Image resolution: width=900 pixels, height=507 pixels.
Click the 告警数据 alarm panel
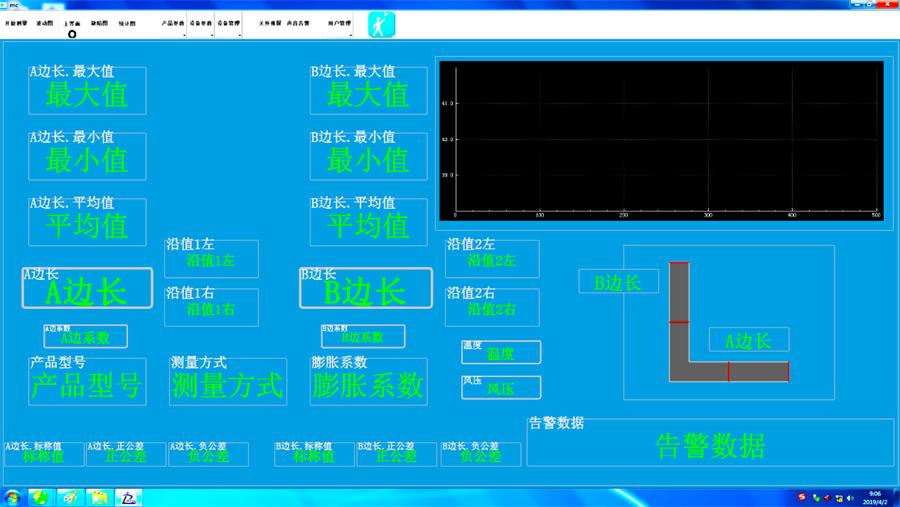710,446
